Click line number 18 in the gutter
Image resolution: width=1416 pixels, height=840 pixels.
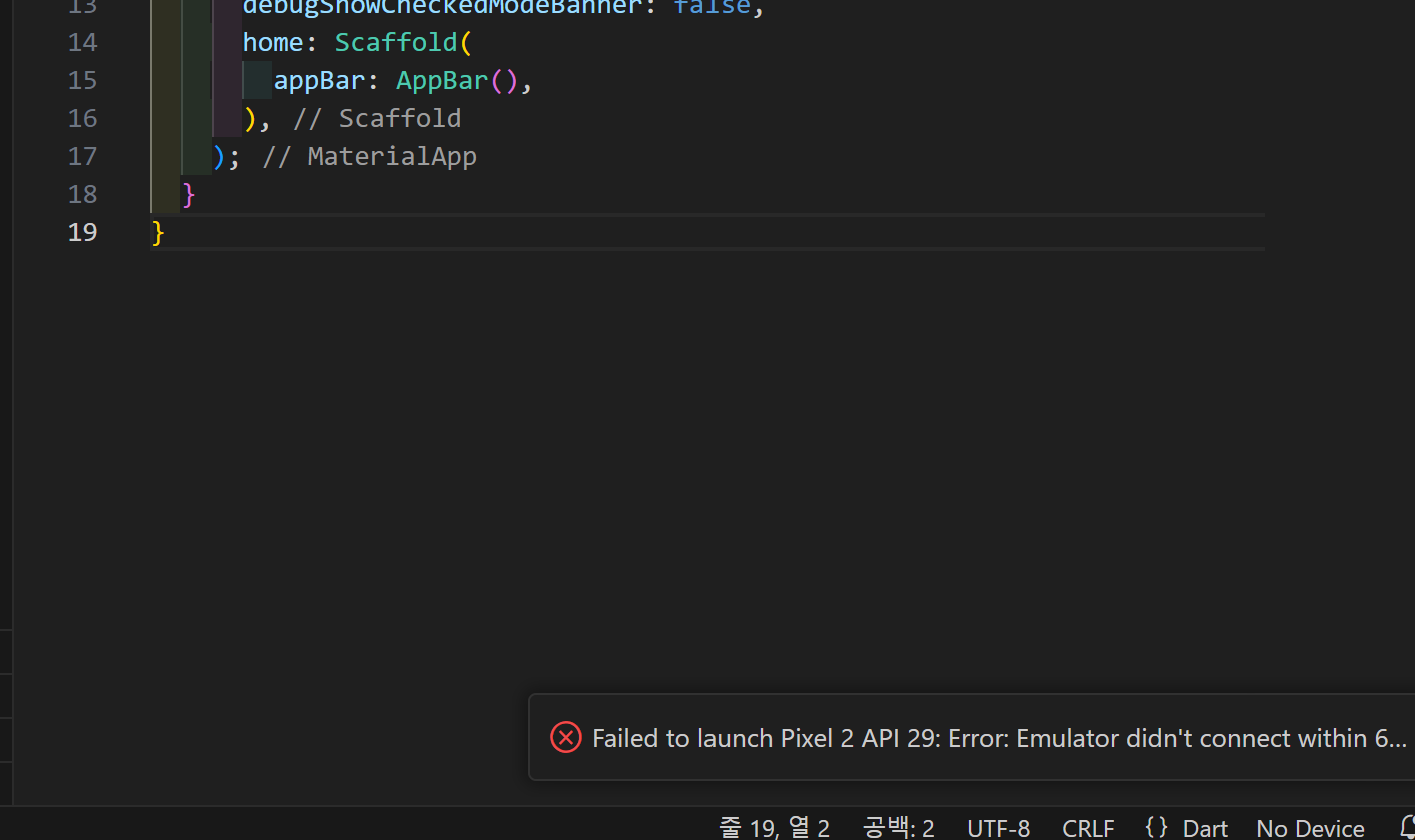point(83,194)
